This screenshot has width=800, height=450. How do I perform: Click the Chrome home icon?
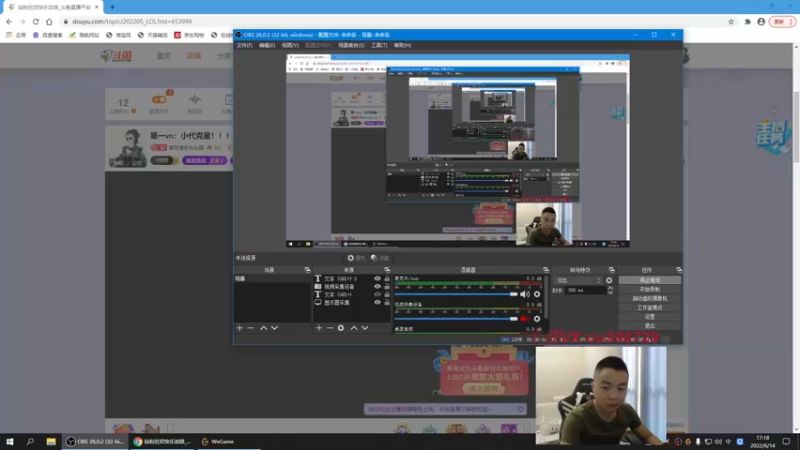(49, 21)
